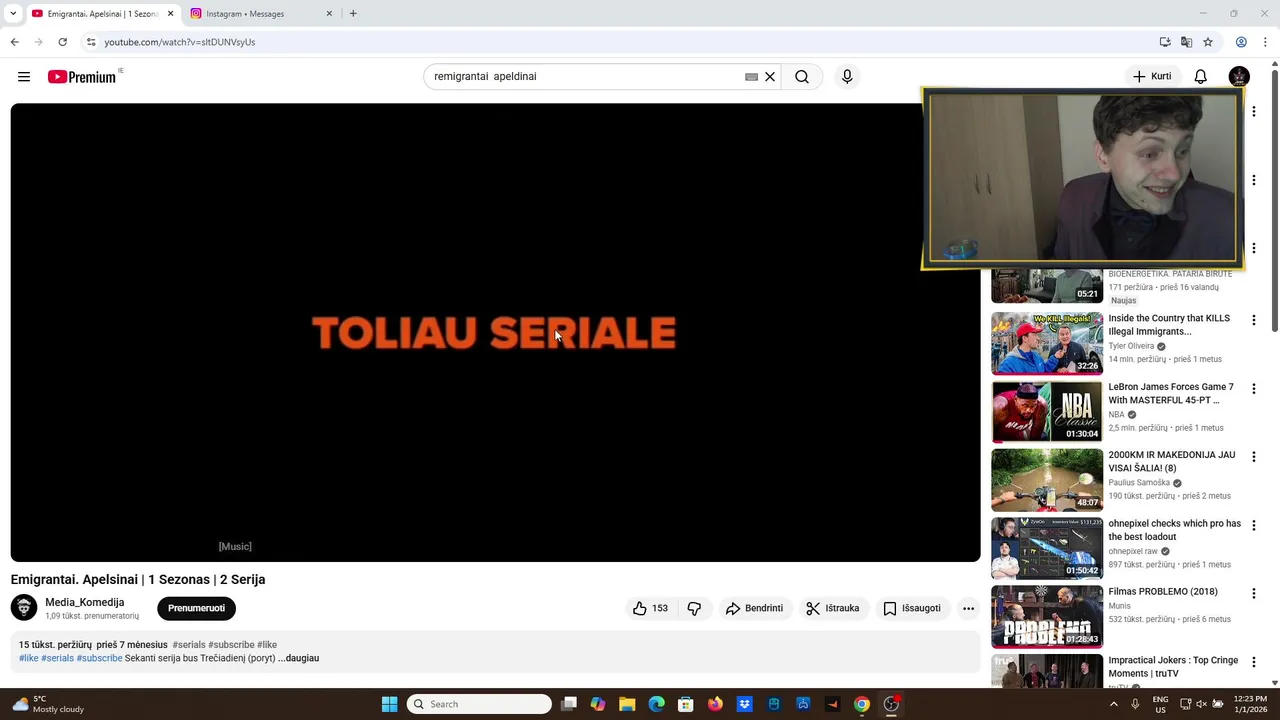Open Chrome's three-dot menu
Image resolution: width=1280 pixels, height=720 pixels.
(x=1265, y=42)
